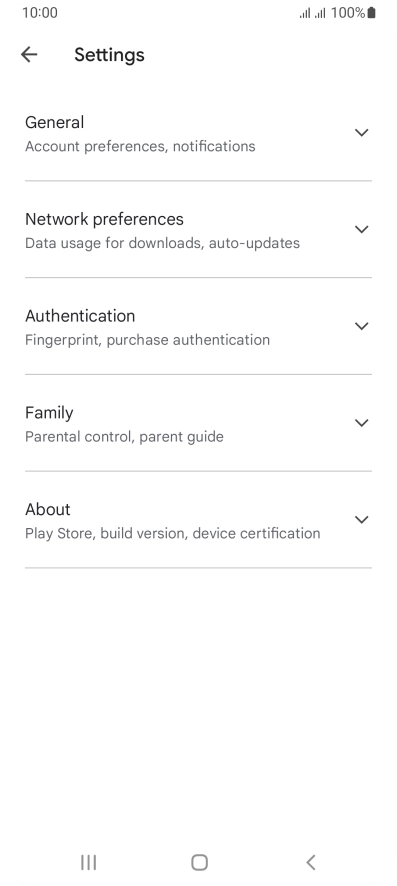Viewport: 397px width, 886px height.
Task: Open the Authentication heading
Action: (80, 316)
